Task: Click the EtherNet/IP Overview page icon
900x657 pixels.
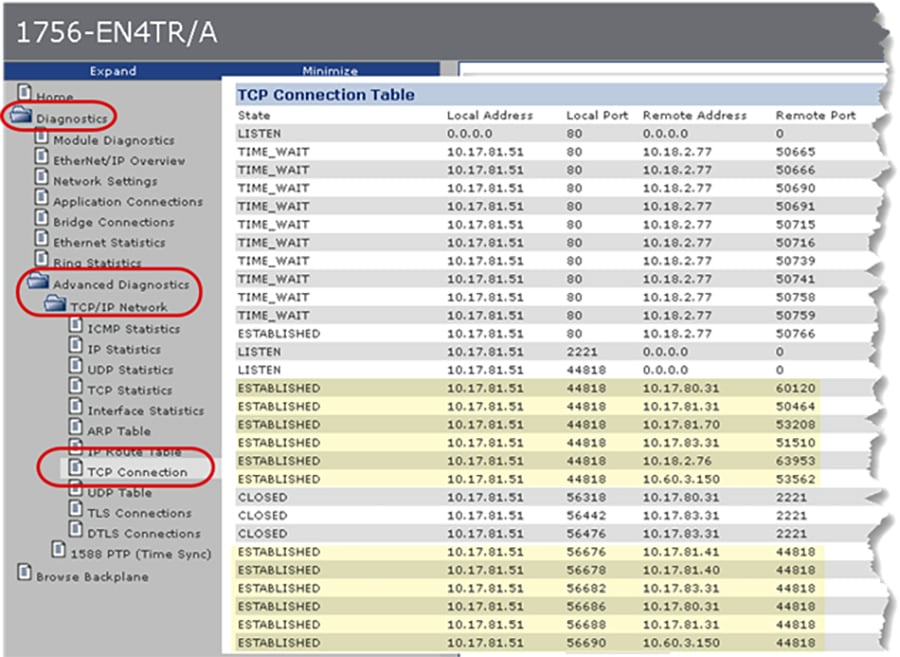Action: click(41, 157)
